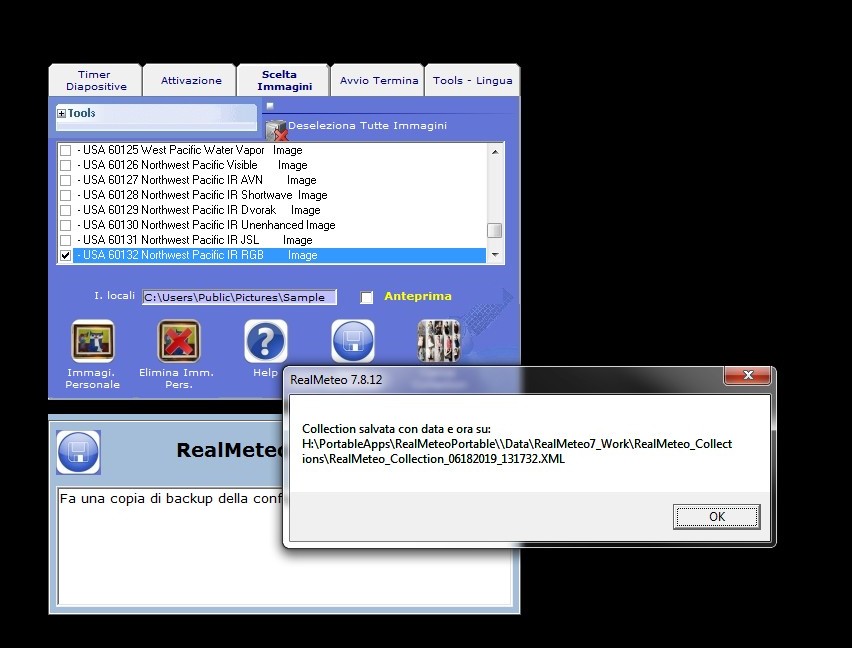This screenshot has width=852, height=648.
Task: Open the Attivazione tab
Action: coord(190,80)
